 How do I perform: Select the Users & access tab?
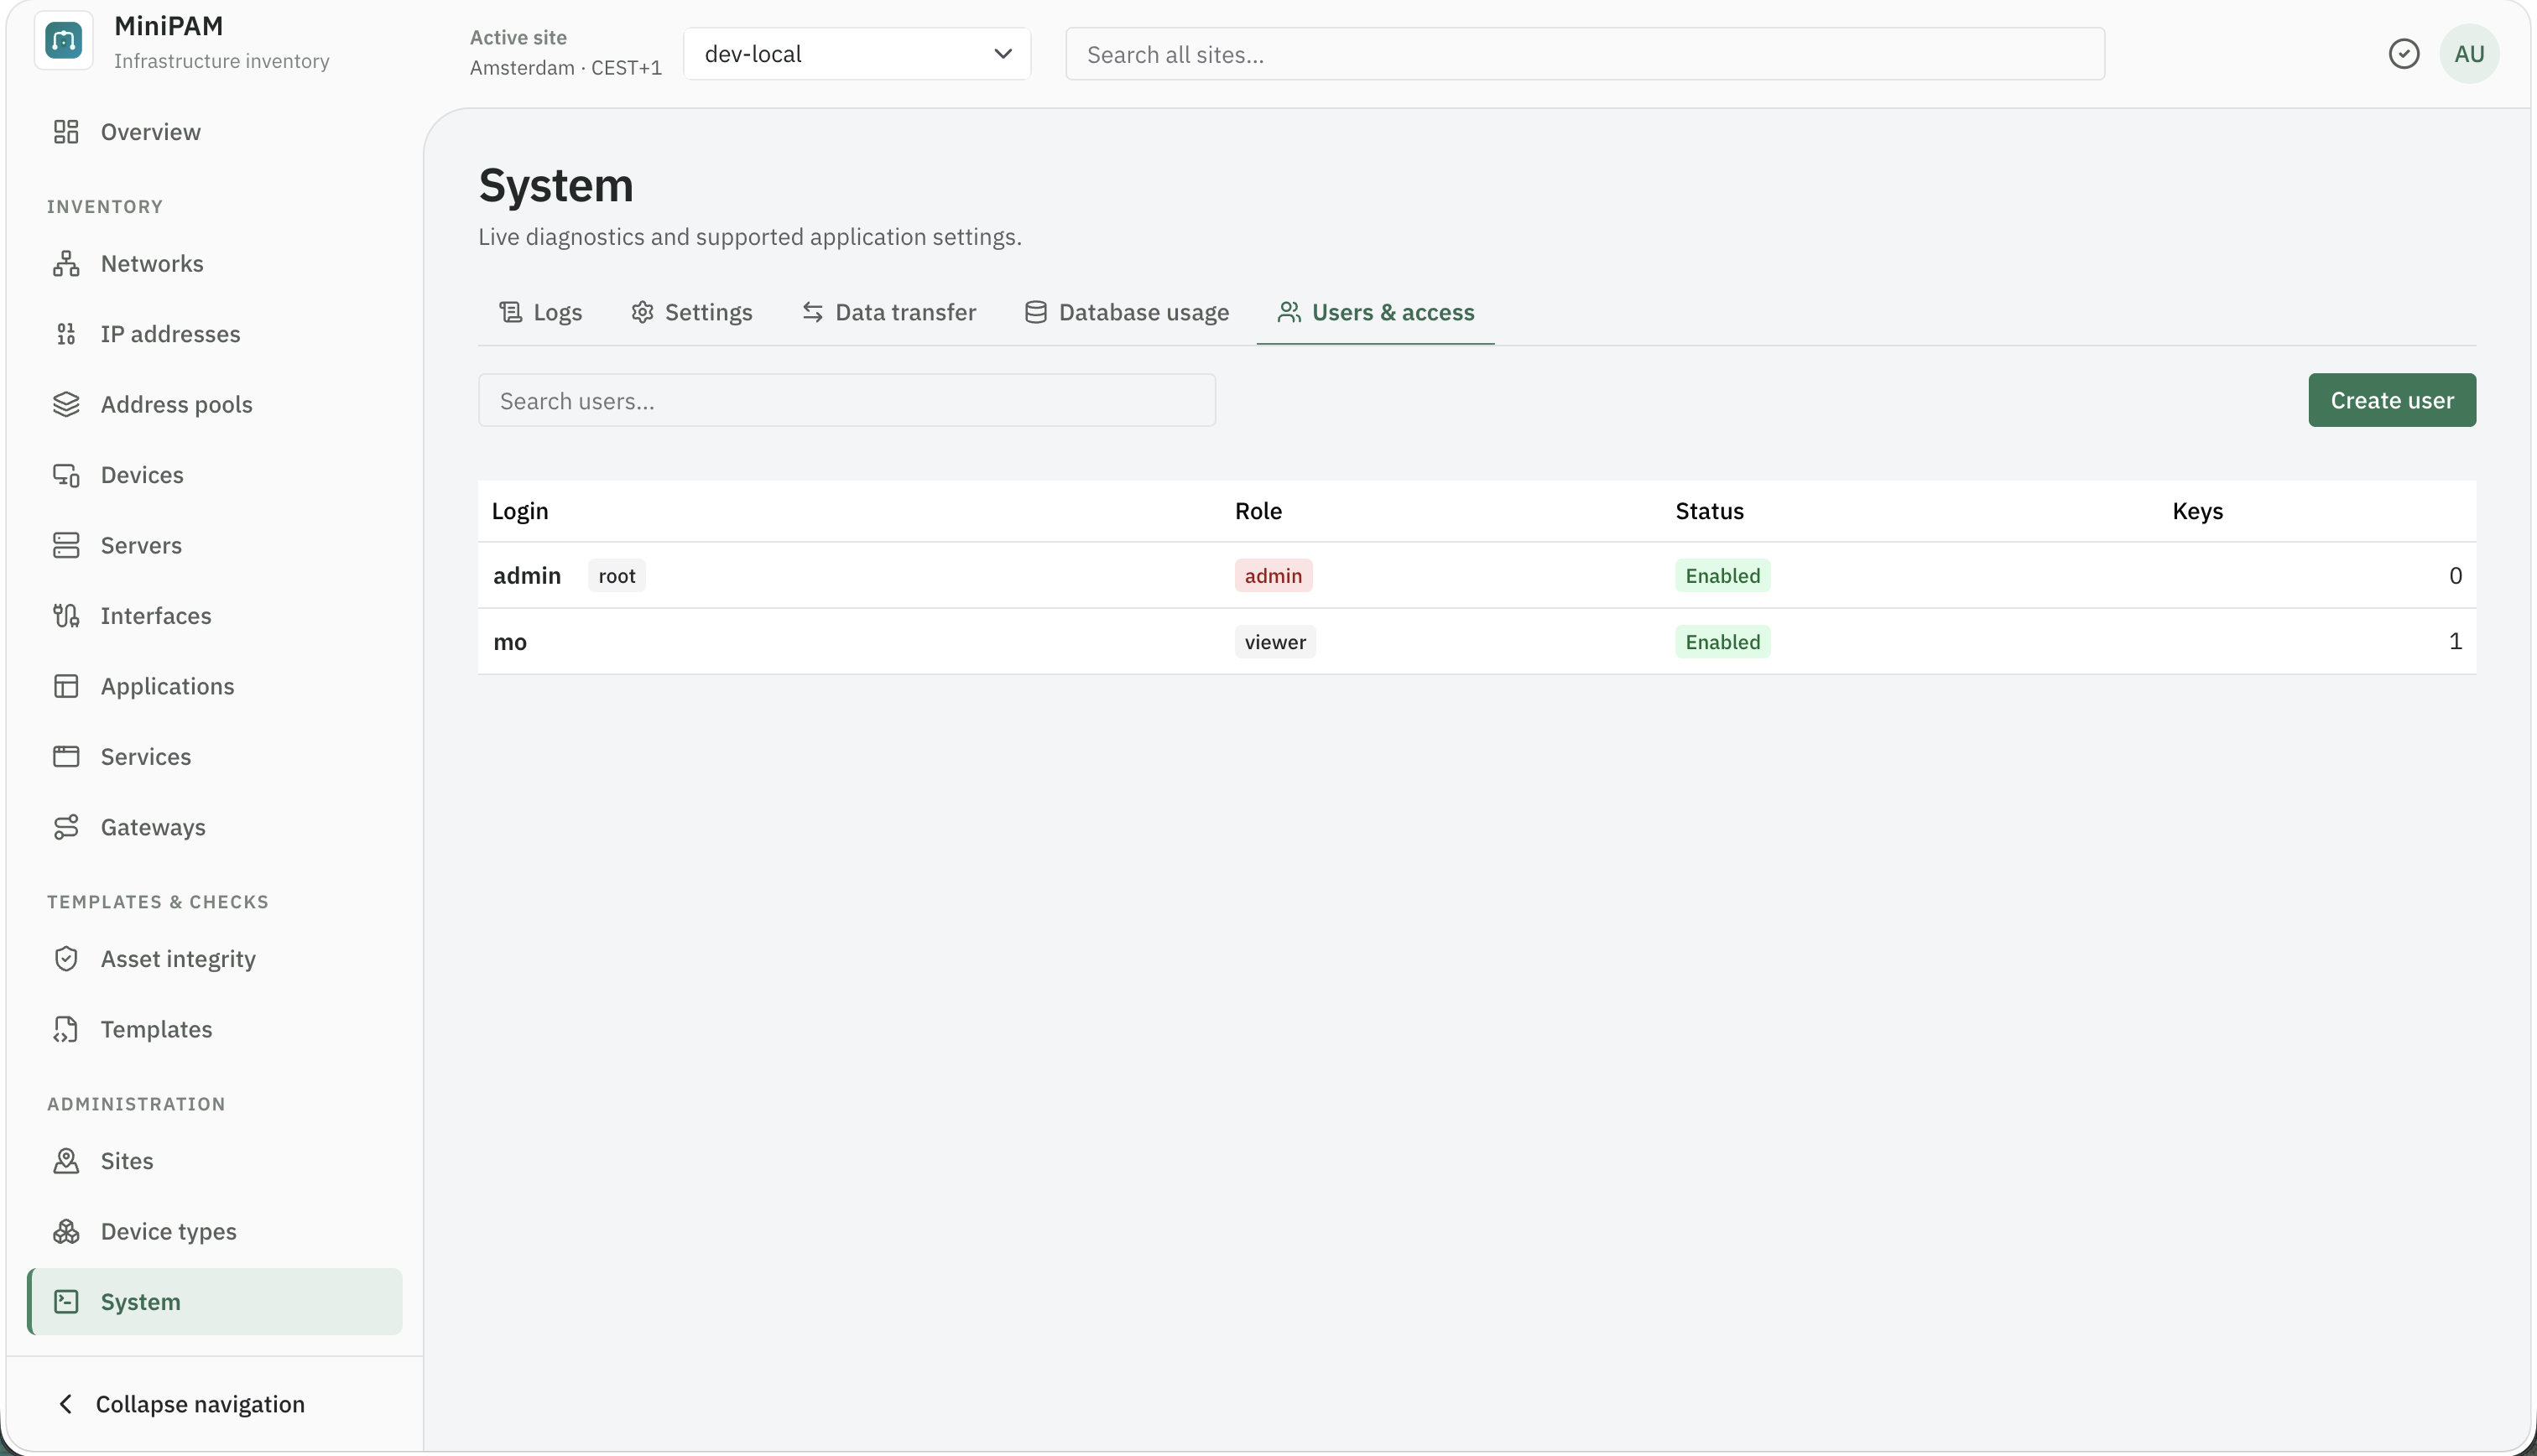click(x=1376, y=313)
